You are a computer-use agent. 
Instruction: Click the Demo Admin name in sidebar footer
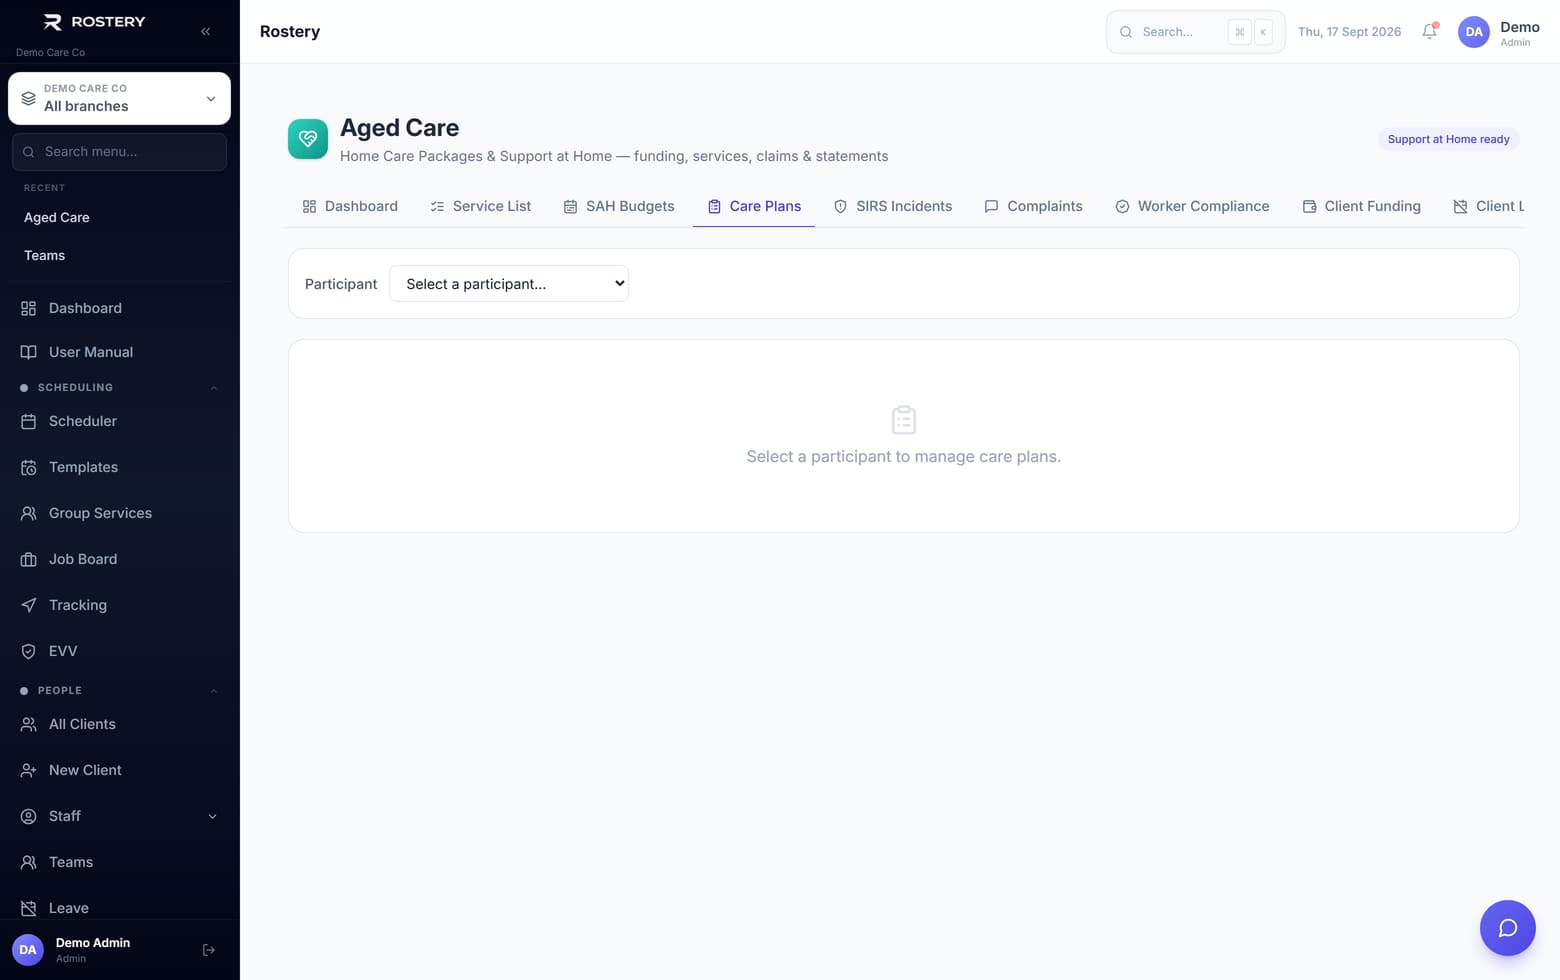click(x=93, y=943)
